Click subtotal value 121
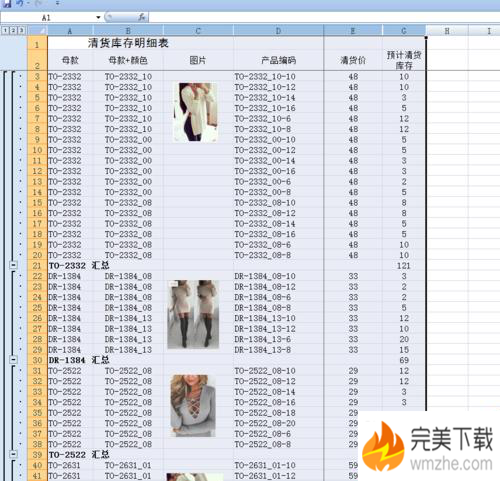The image size is (500, 481). (404, 266)
